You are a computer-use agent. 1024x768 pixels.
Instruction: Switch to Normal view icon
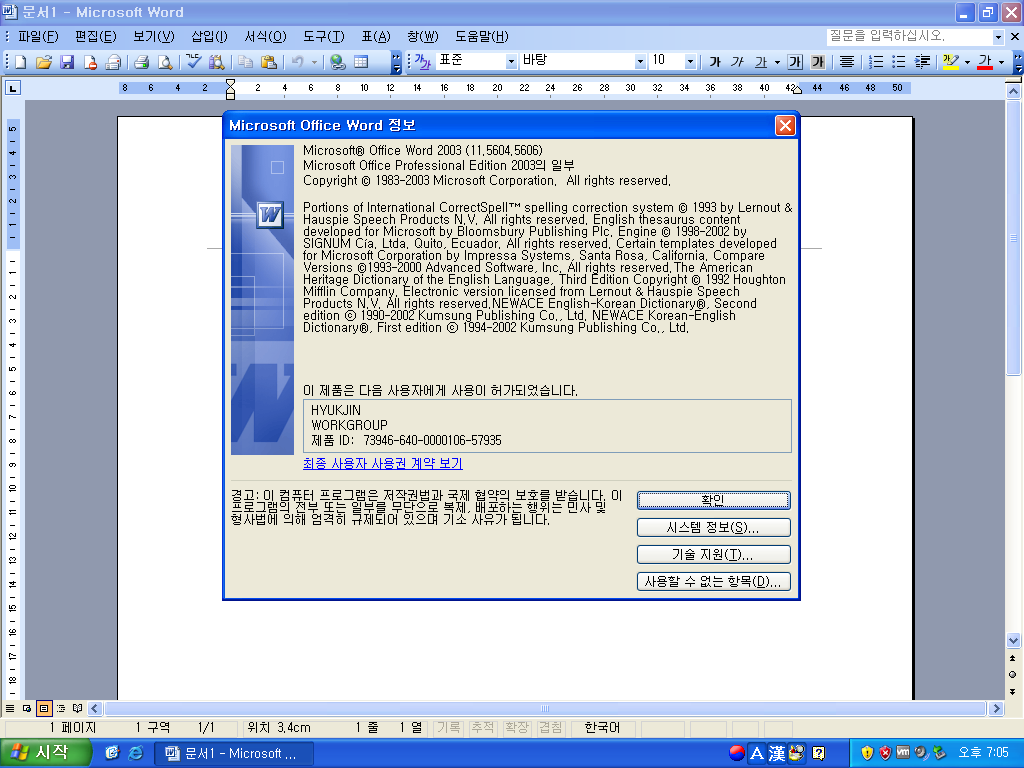tap(10, 708)
